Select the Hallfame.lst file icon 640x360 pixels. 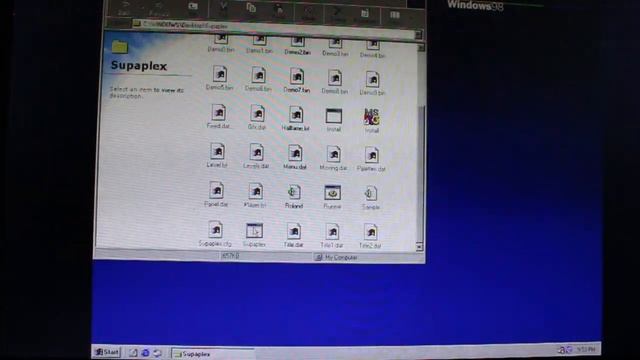(x=296, y=115)
